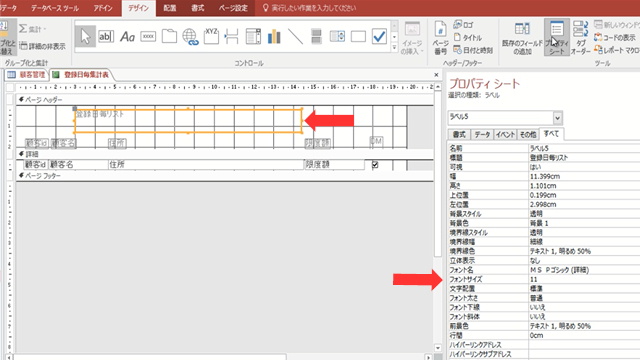This screenshot has height=360, width=640.
Task: Click 集計 in the grouping group
Action: click(x=33, y=29)
